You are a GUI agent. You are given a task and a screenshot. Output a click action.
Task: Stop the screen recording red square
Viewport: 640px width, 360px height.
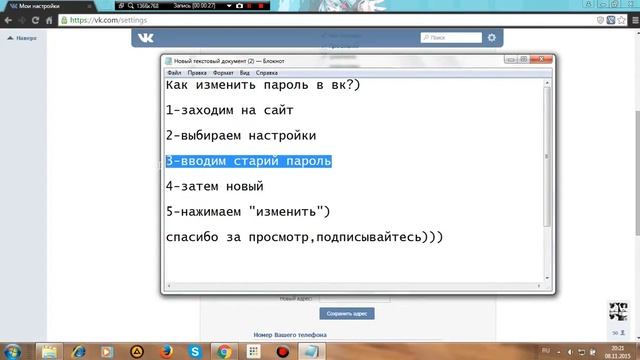[x=261, y=6]
